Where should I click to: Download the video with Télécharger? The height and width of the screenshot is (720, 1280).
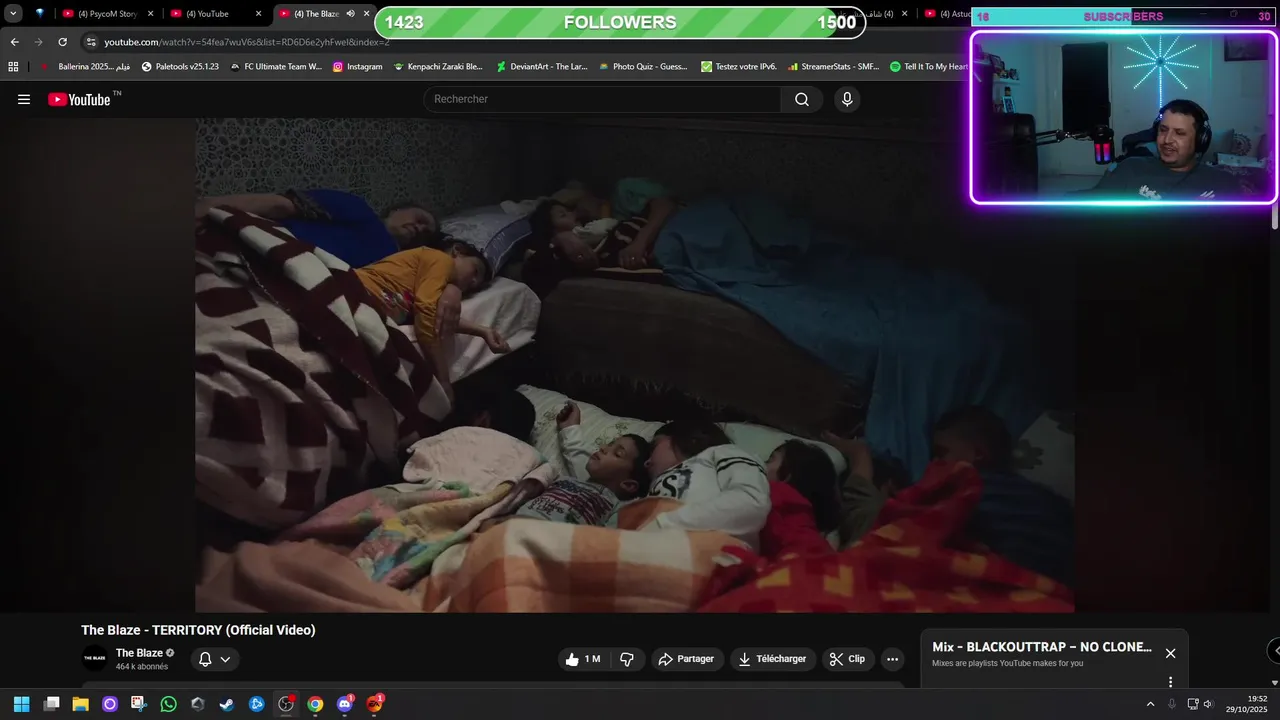click(x=772, y=659)
